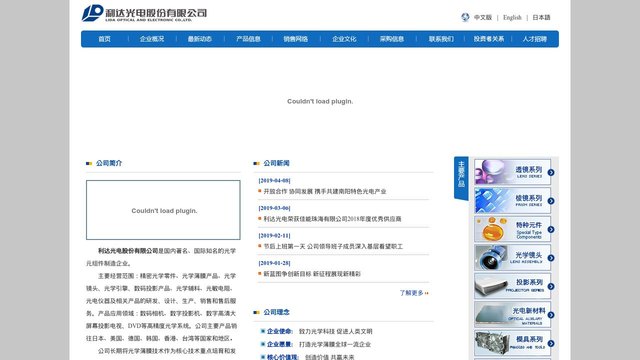Open the 模具系列 product thumbnail
The width and height of the screenshot is (640, 360).
512,343
